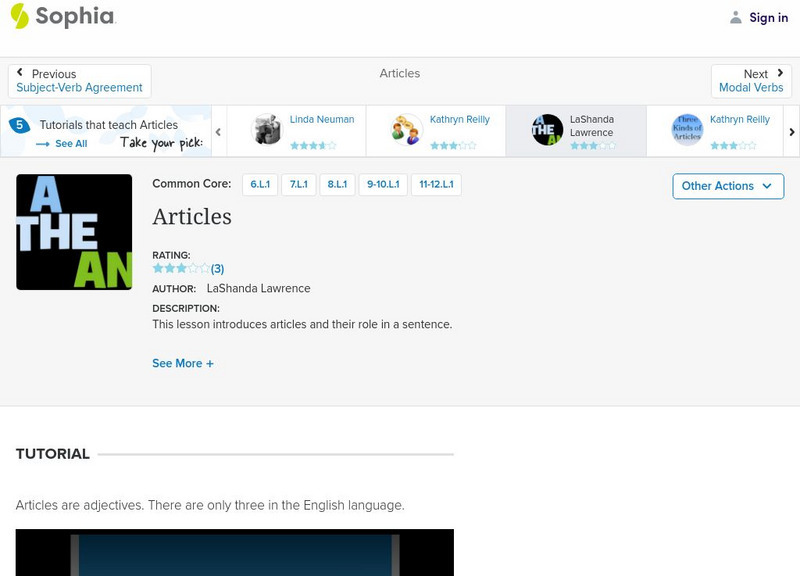Click the blue 5 tutorials badge

click(x=17, y=124)
